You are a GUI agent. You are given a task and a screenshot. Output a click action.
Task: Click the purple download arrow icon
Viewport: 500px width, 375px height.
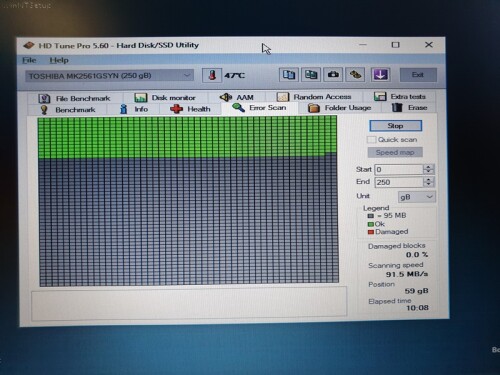point(380,75)
